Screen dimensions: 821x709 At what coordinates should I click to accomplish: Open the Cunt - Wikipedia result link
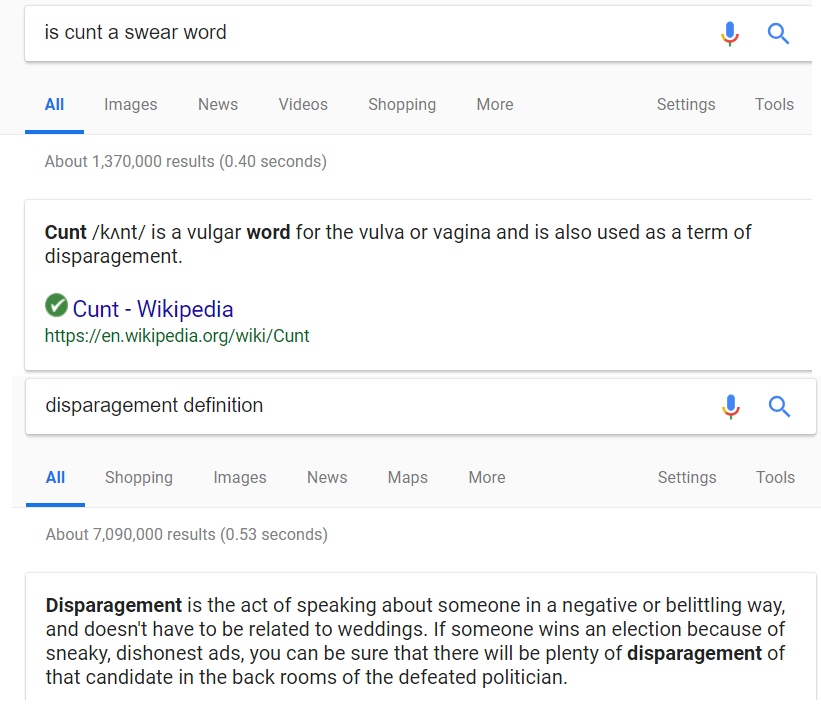153,309
